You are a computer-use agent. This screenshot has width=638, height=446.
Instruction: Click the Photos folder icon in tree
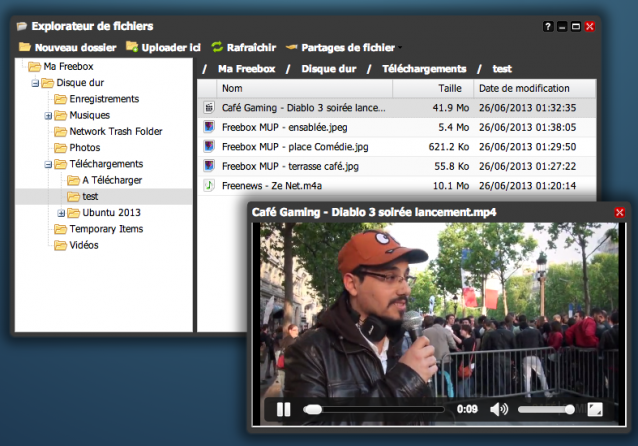click(x=60, y=148)
